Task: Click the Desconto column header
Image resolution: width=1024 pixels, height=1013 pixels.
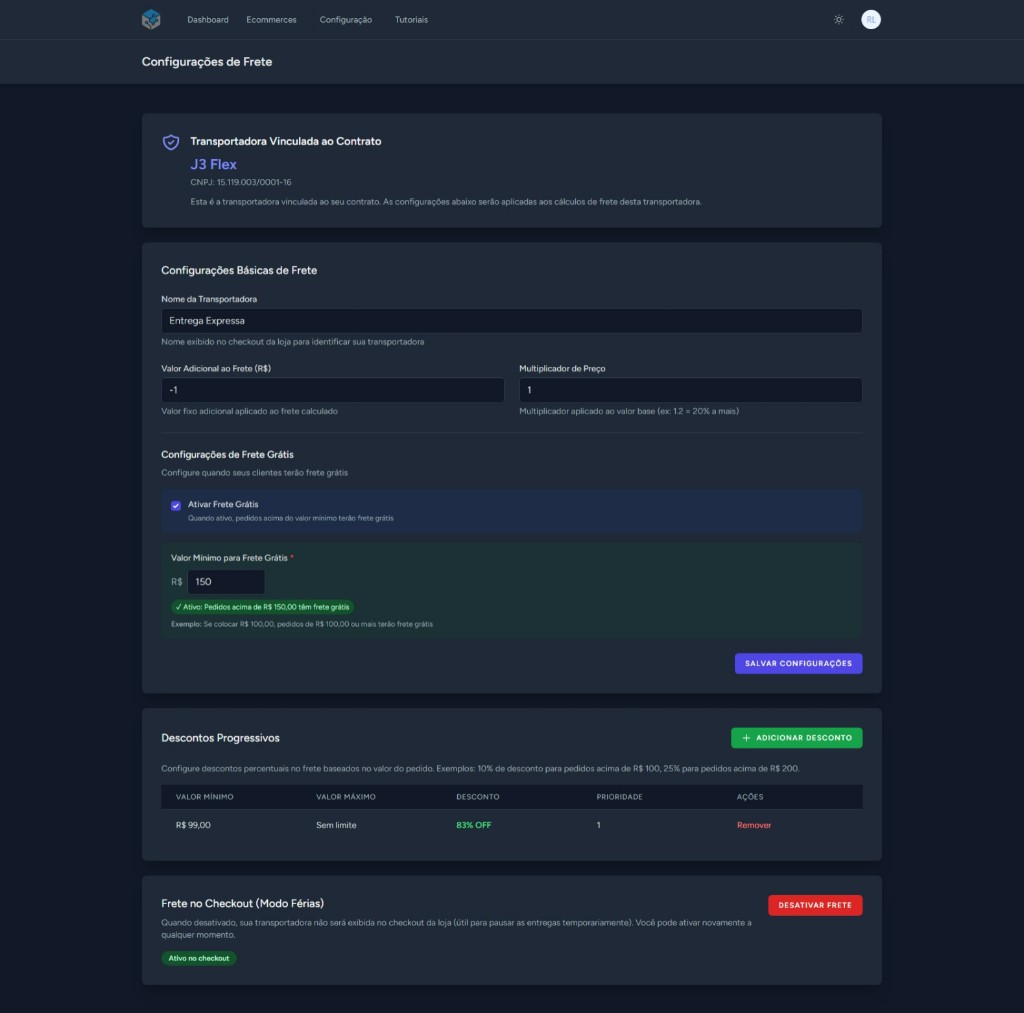Action: 477,797
